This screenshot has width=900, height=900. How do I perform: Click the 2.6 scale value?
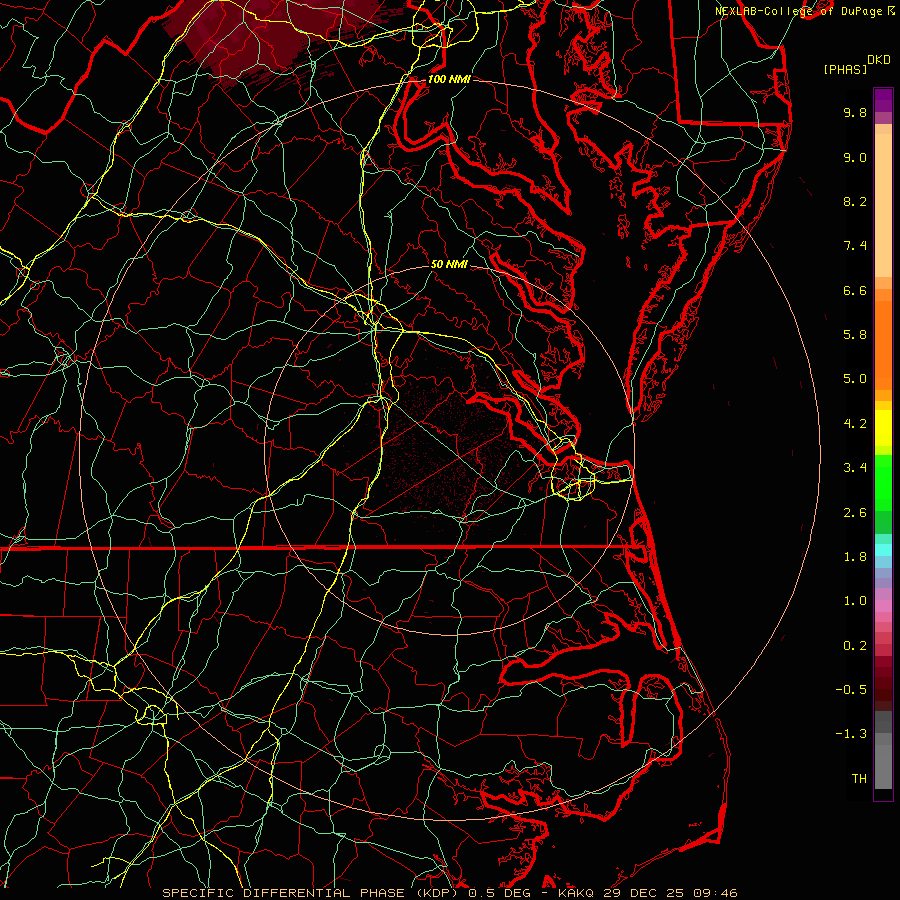pos(855,513)
